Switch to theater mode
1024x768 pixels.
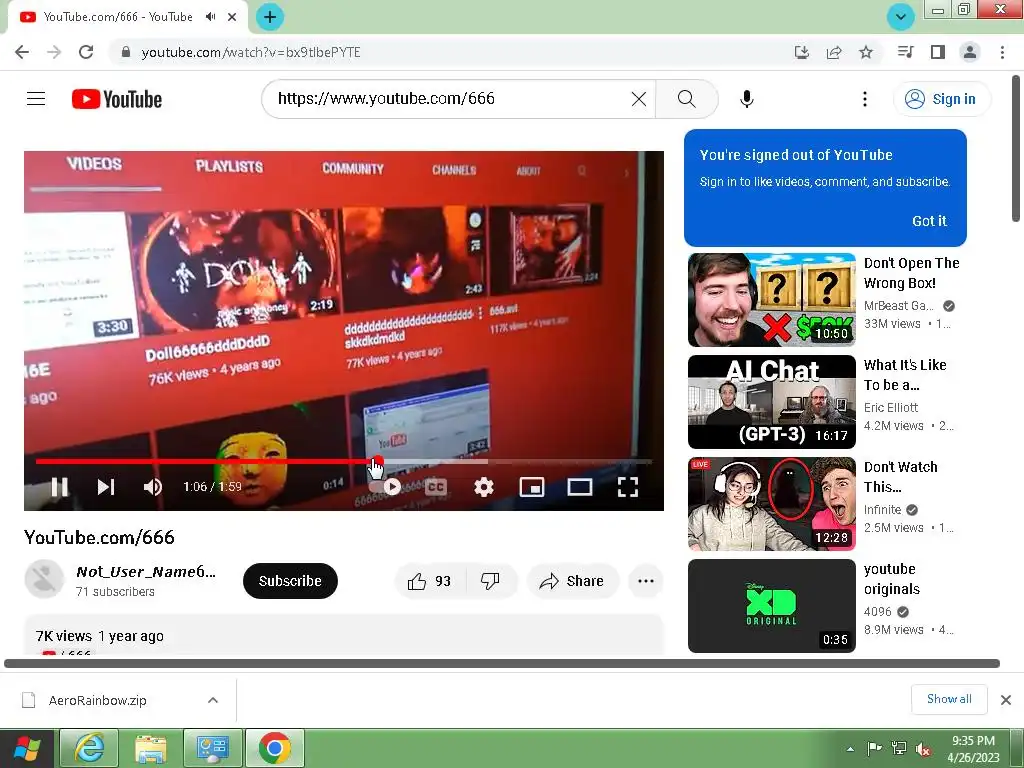(x=579, y=487)
